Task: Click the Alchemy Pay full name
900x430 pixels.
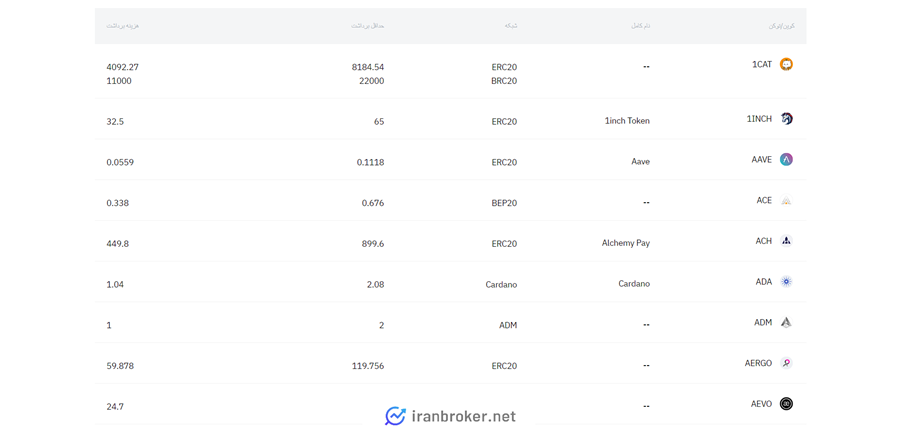Action: click(x=626, y=243)
